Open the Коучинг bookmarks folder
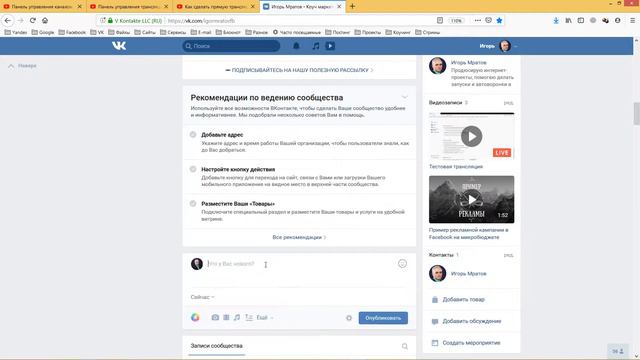This screenshot has width=640, height=360. (398, 32)
